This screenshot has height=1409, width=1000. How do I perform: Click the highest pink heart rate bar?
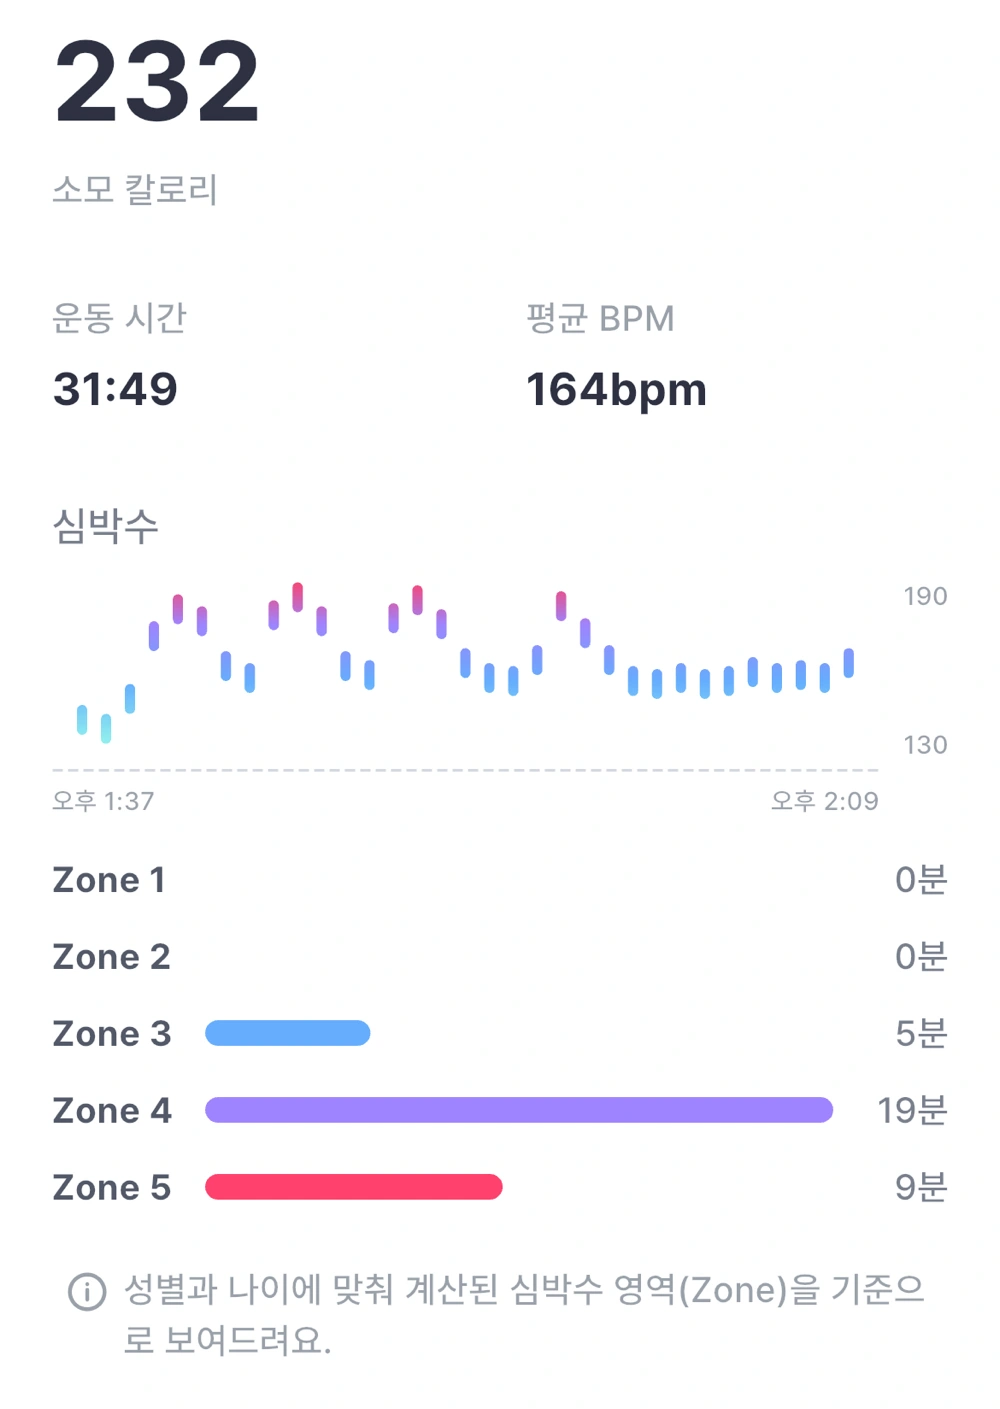[x=297, y=597]
